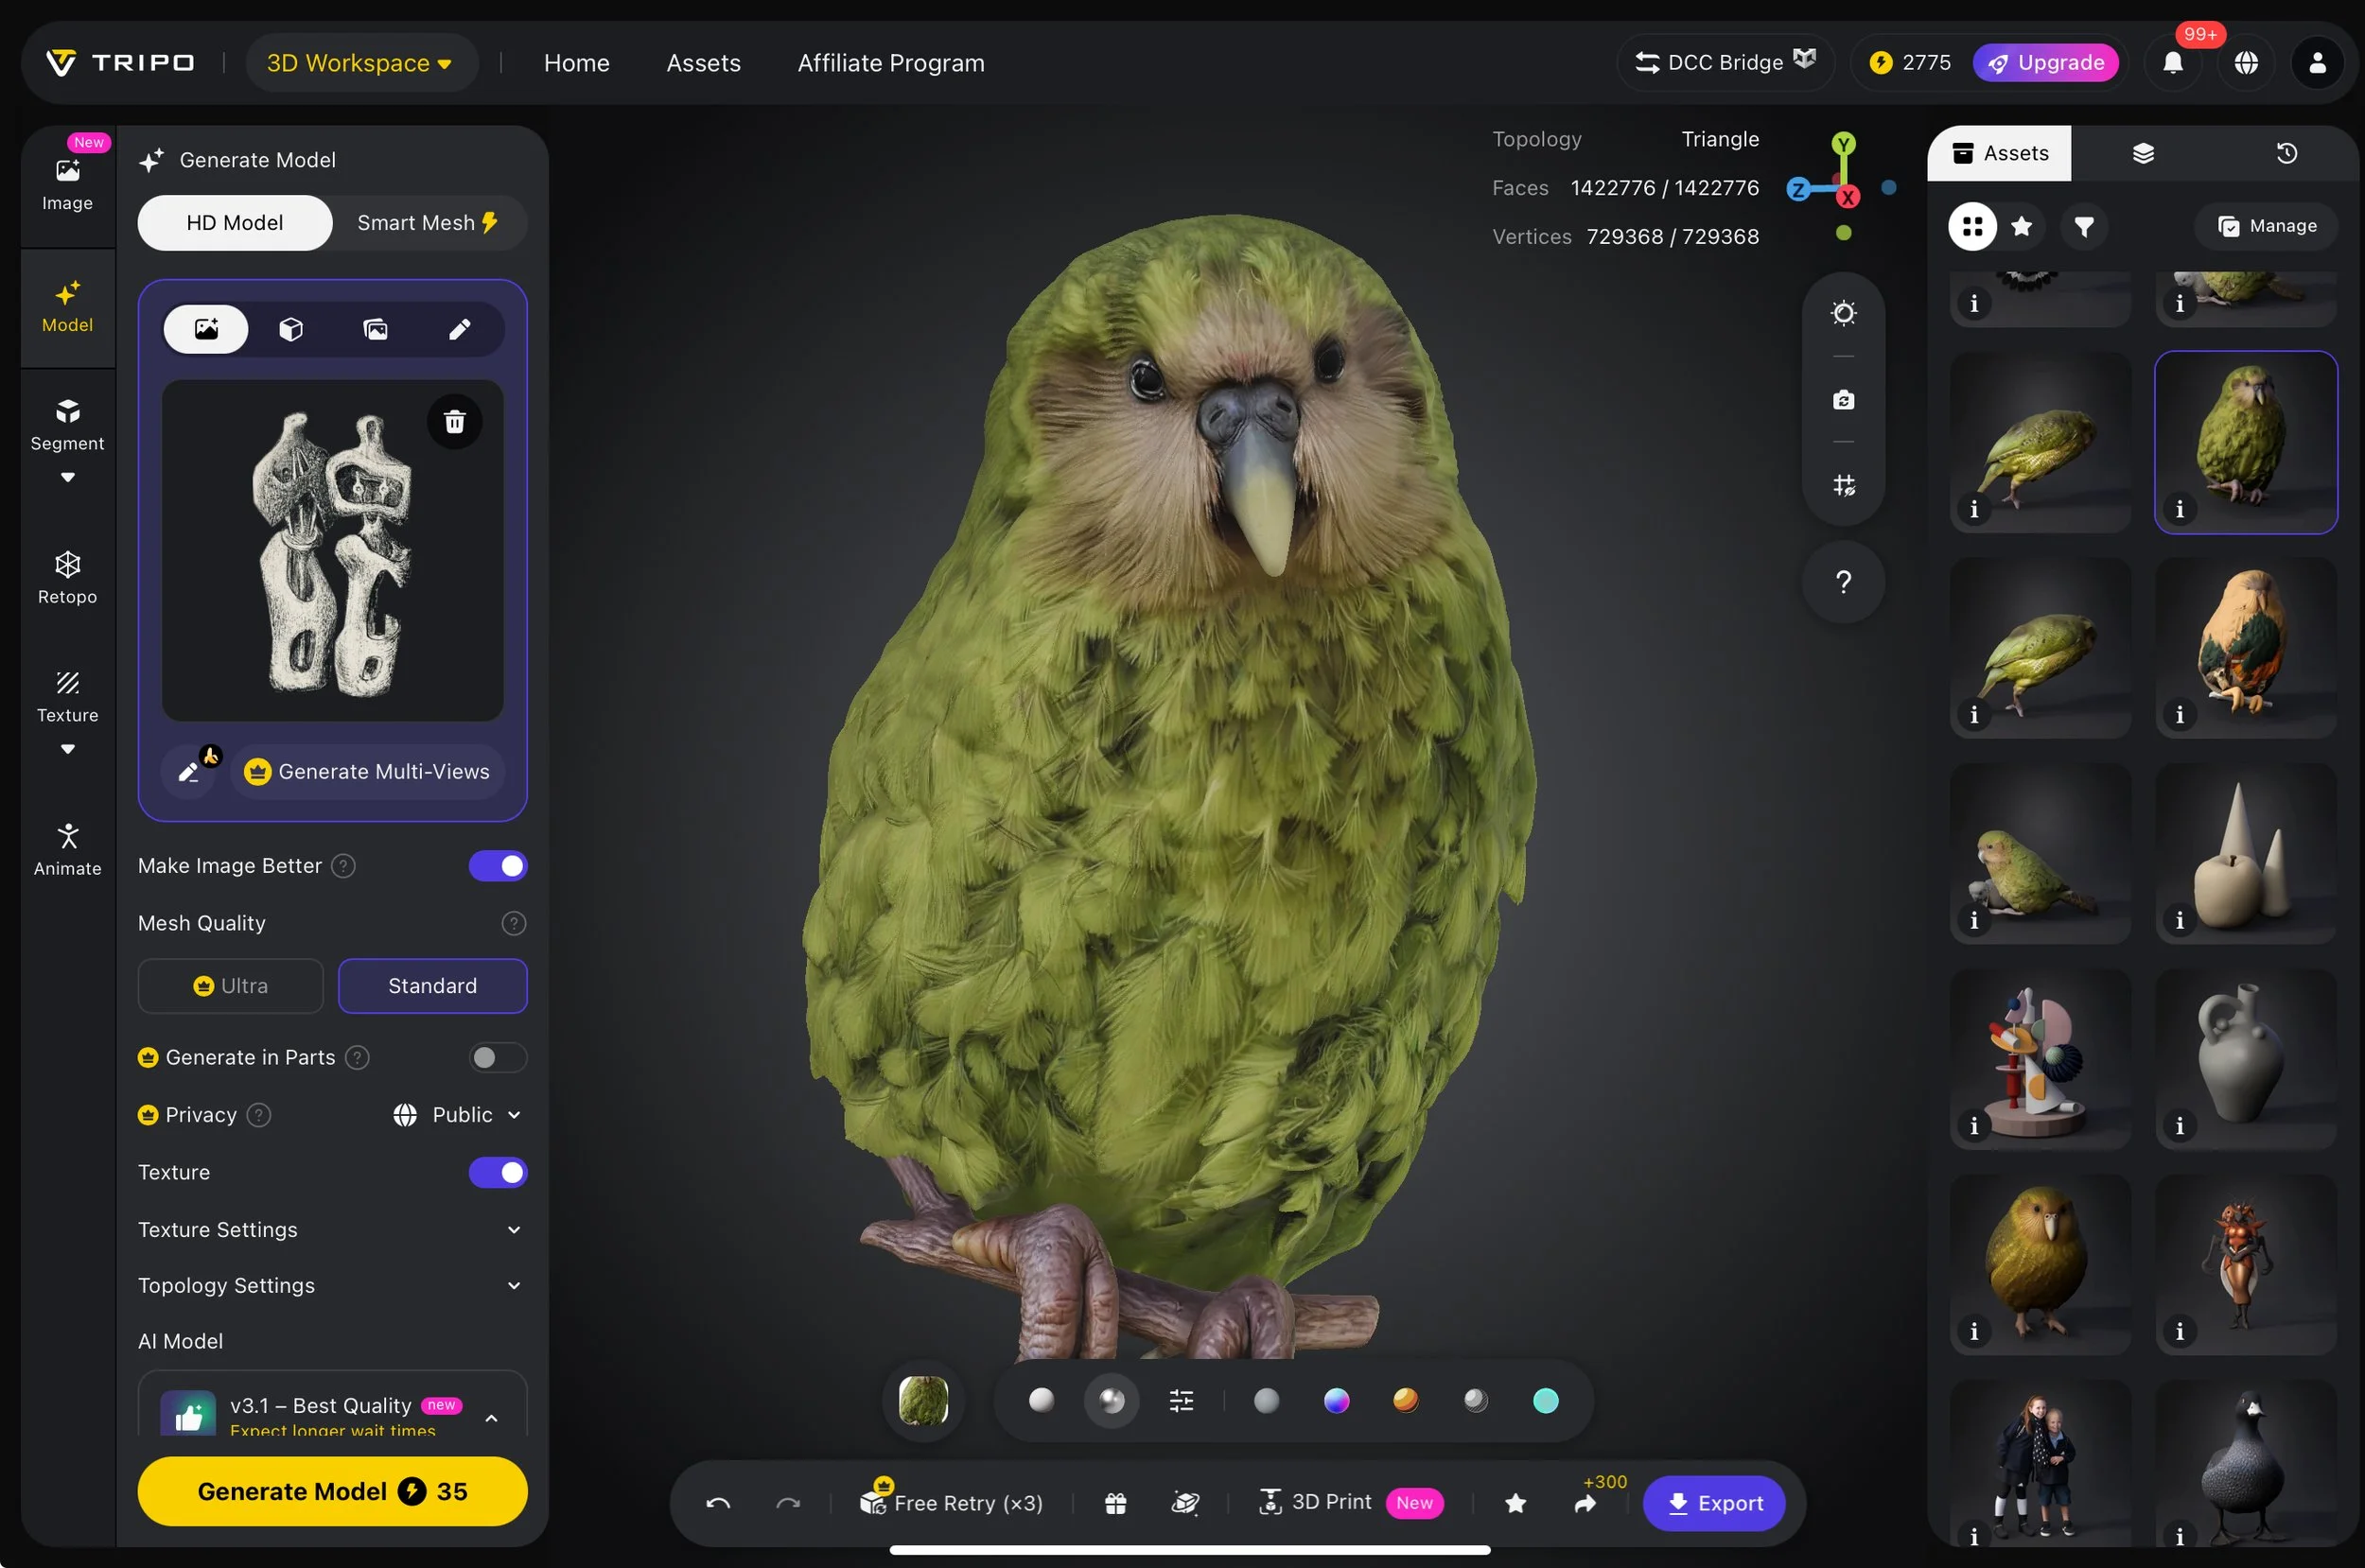Expand Texture Settings section

[x=331, y=1230]
